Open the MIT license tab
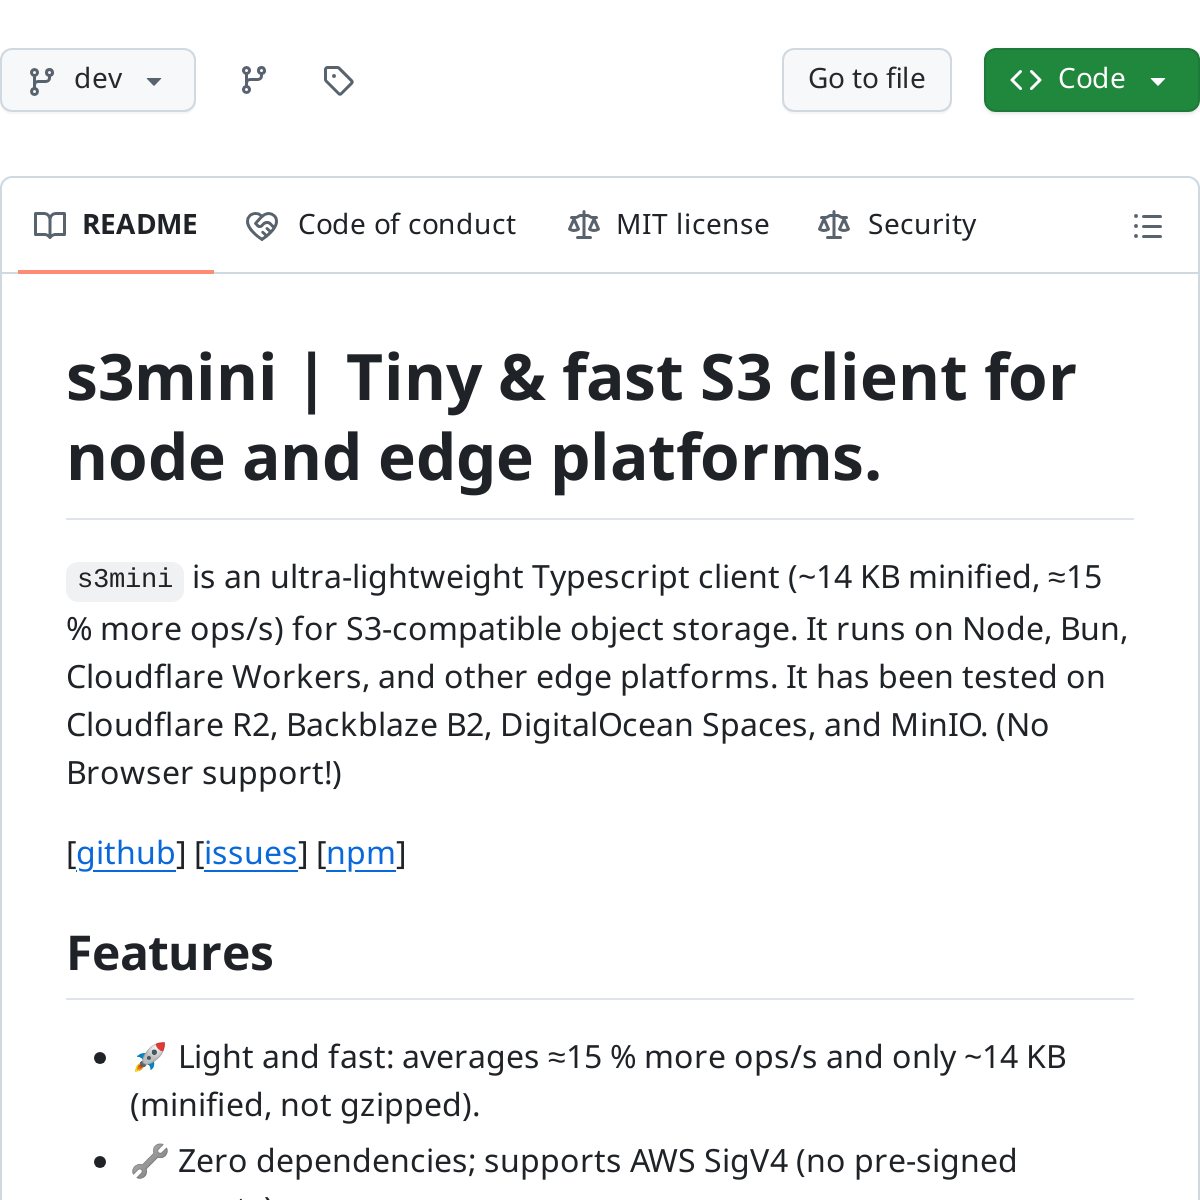Viewport: 1200px width, 1200px height. [x=668, y=225]
